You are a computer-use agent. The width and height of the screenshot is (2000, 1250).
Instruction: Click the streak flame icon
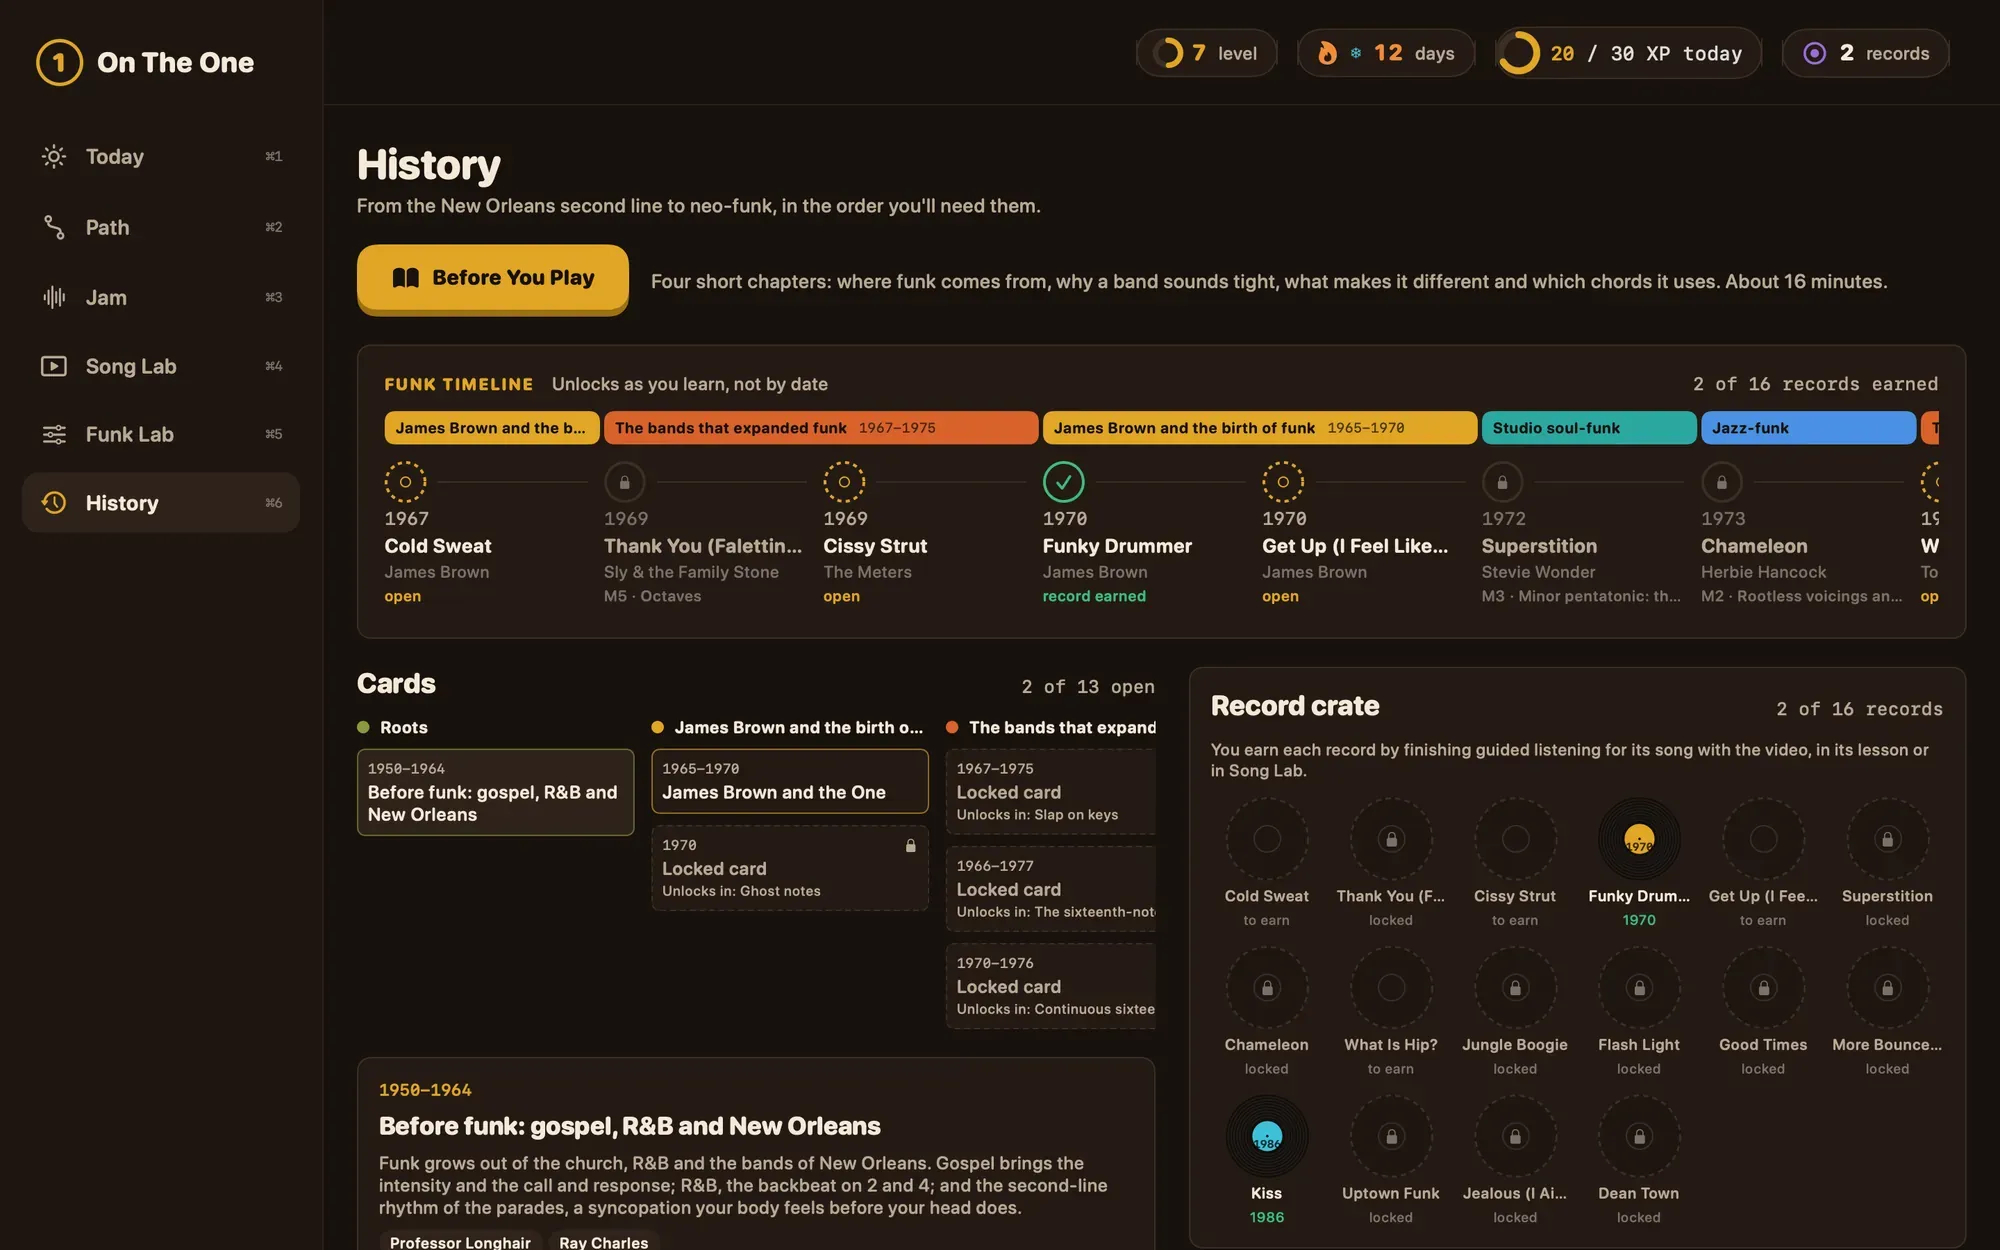point(1327,53)
